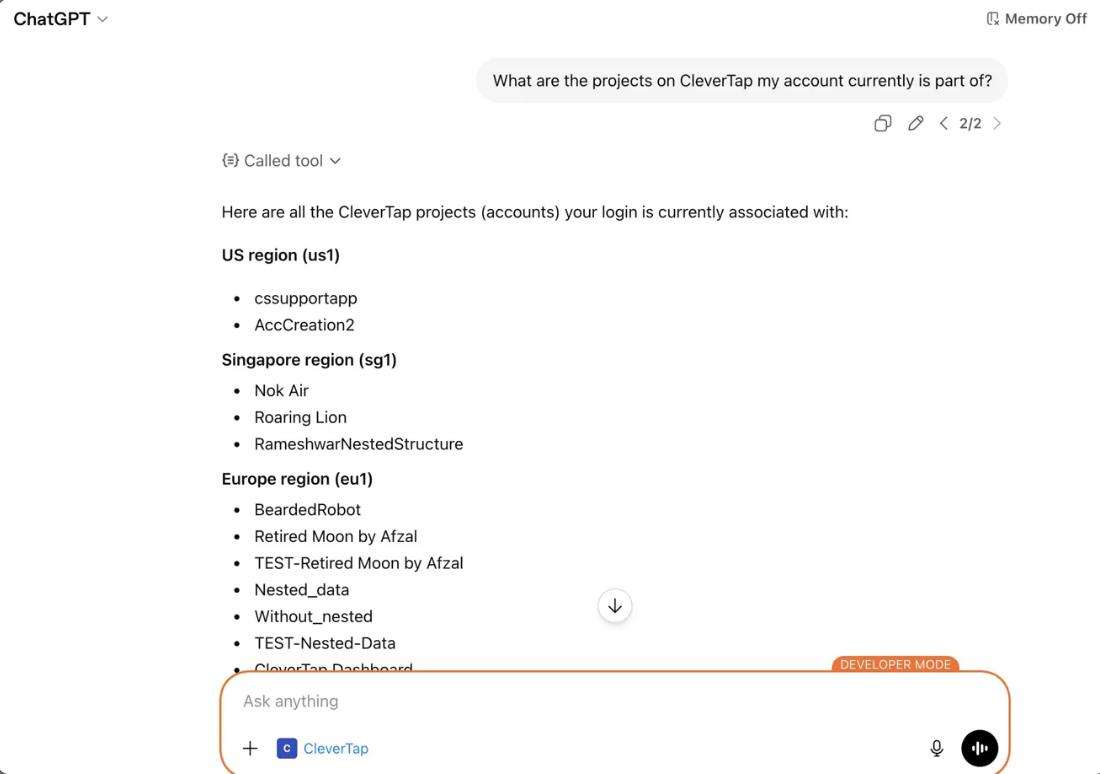
Task: Click the chevron next to ChatGPT title
Action: (x=102, y=20)
